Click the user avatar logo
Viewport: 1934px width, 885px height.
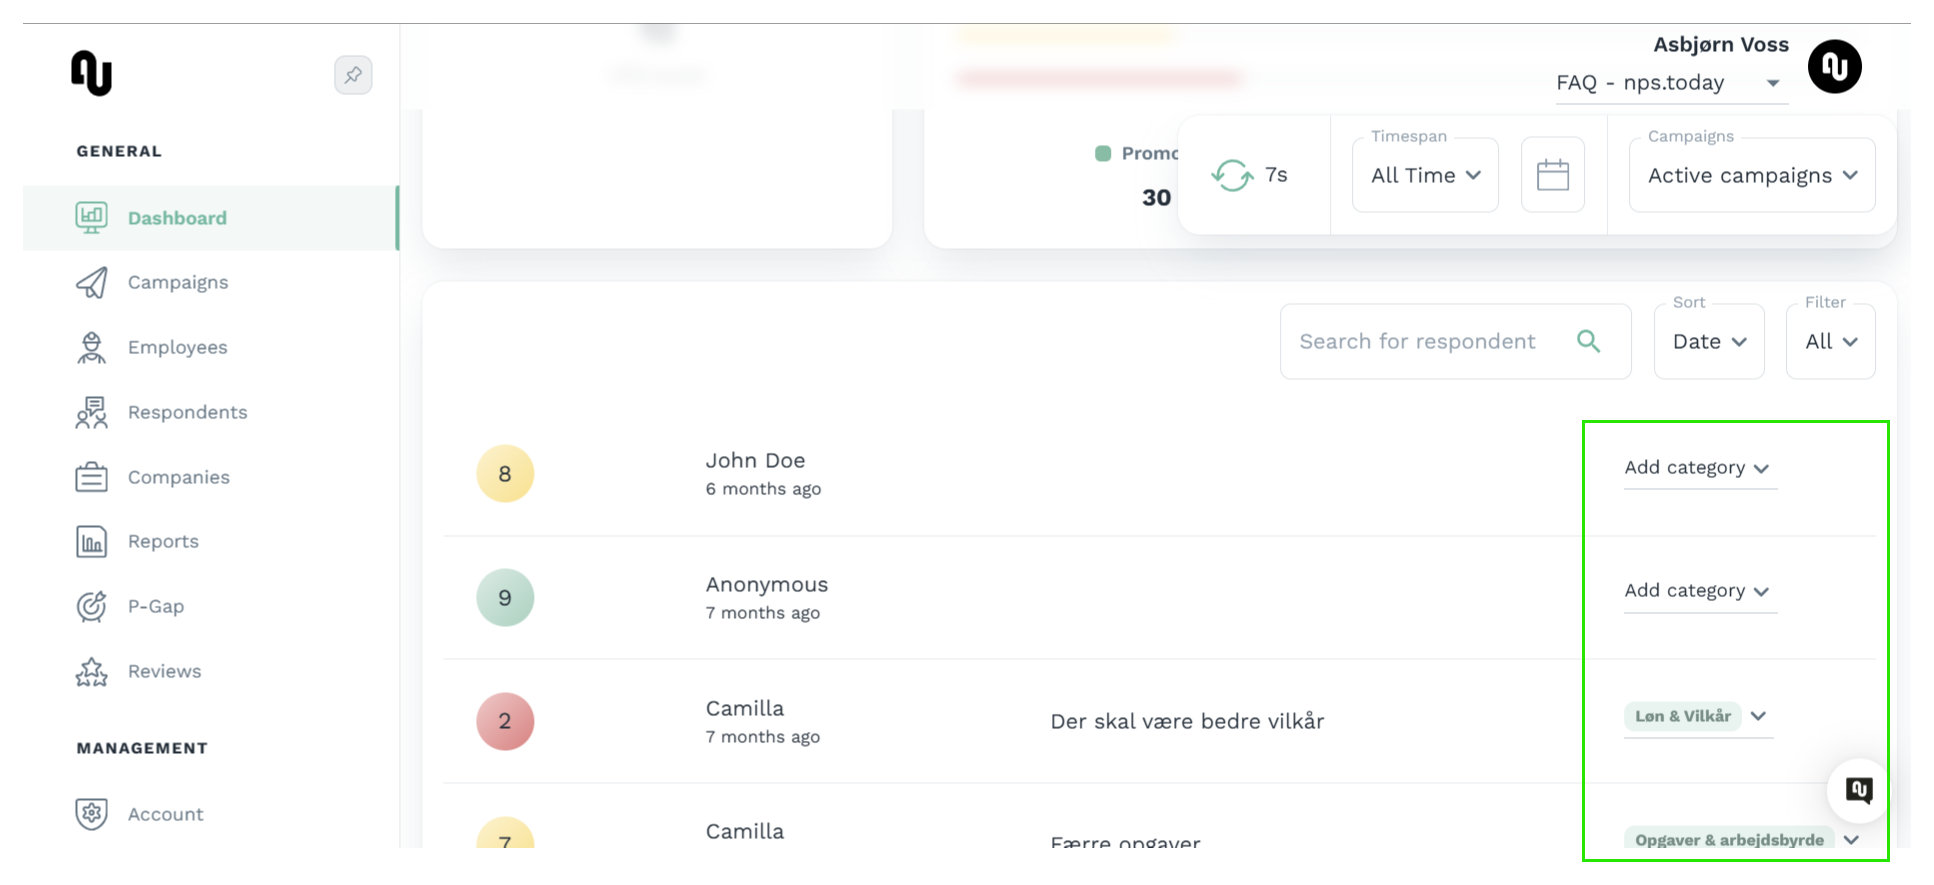tap(1834, 67)
